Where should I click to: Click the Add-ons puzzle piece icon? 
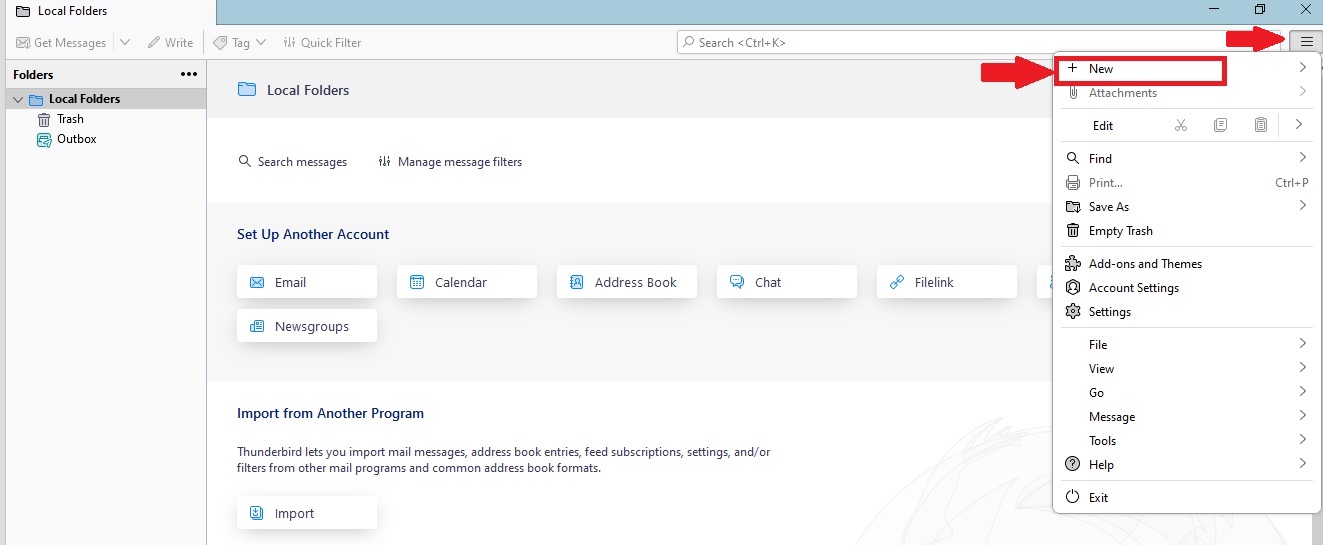click(1073, 263)
